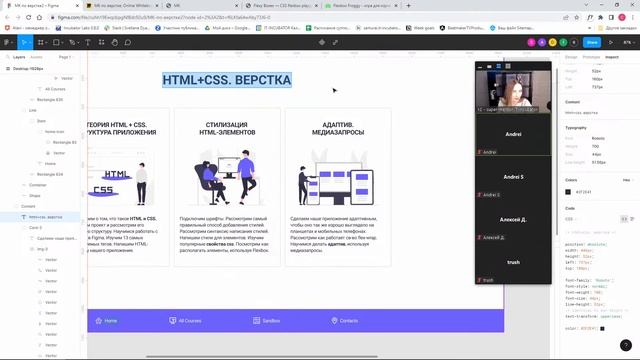Click the diagonal arrows icon in toolbar center

point(335,42)
